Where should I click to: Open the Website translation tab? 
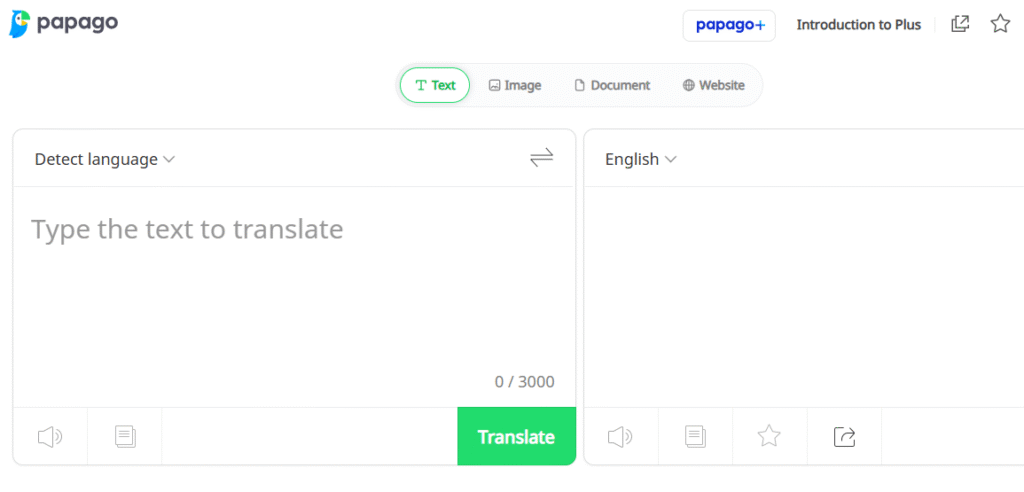pyautogui.click(x=713, y=85)
